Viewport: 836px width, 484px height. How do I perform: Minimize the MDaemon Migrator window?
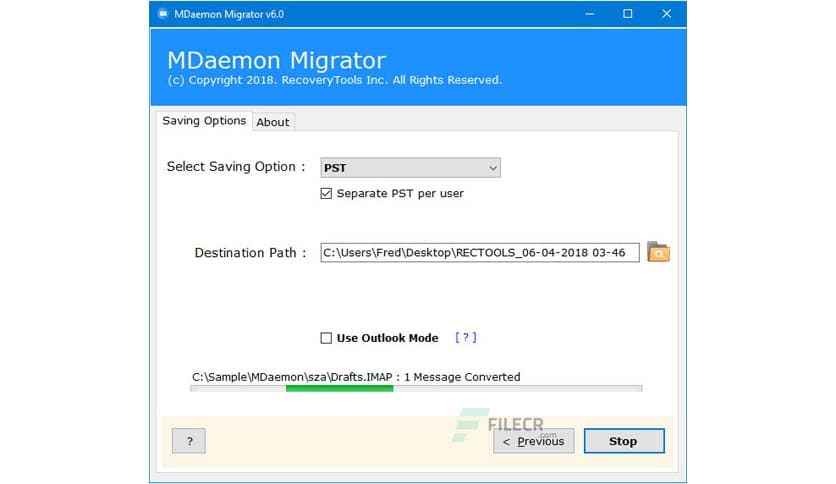pos(589,14)
